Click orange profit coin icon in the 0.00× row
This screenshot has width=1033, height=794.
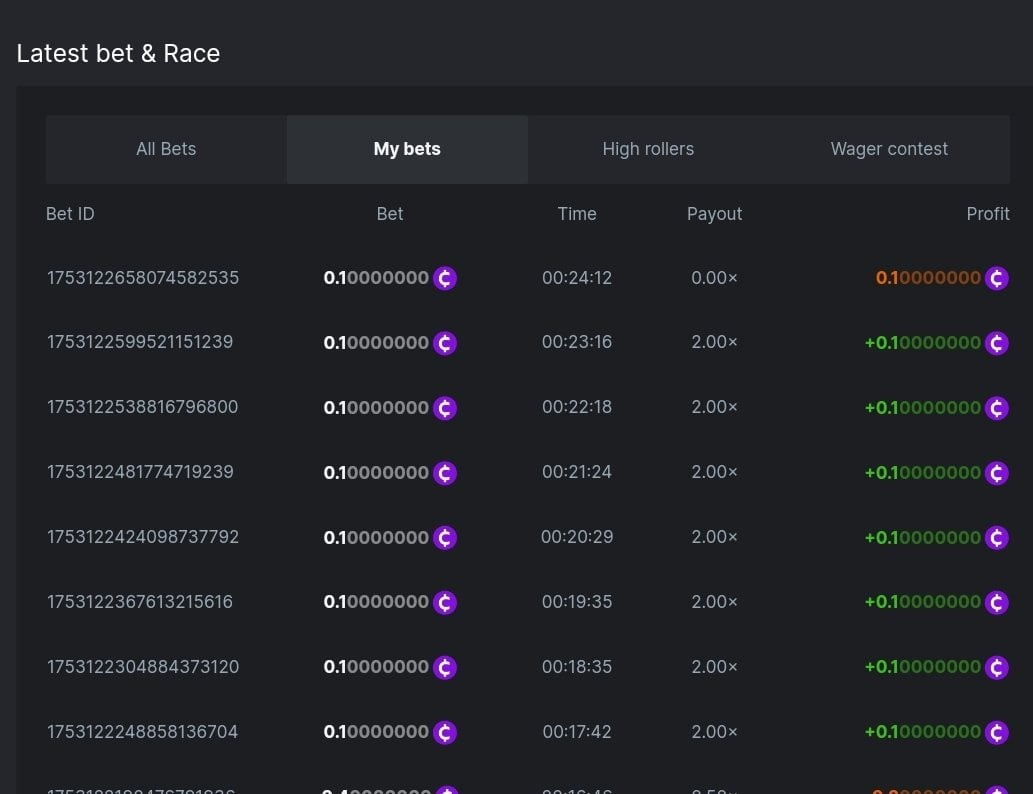click(996, 278)
